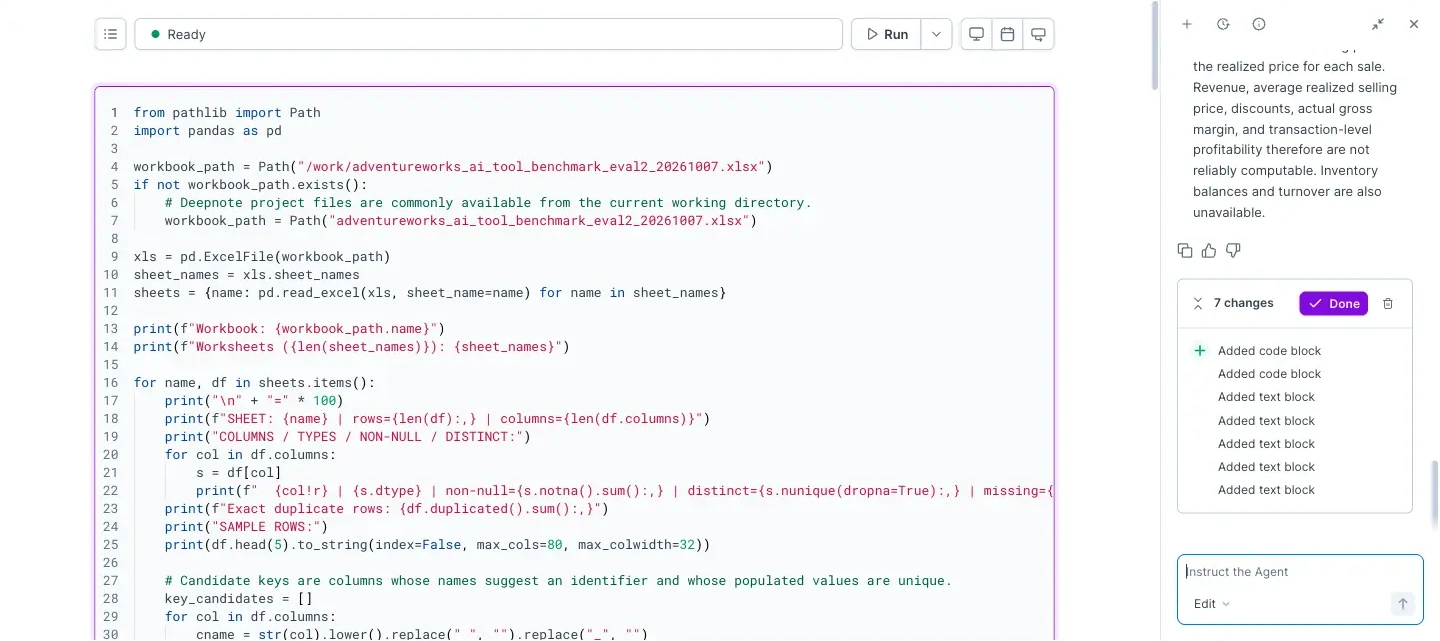Give thumbs down to agent response

coord(1233,250)
